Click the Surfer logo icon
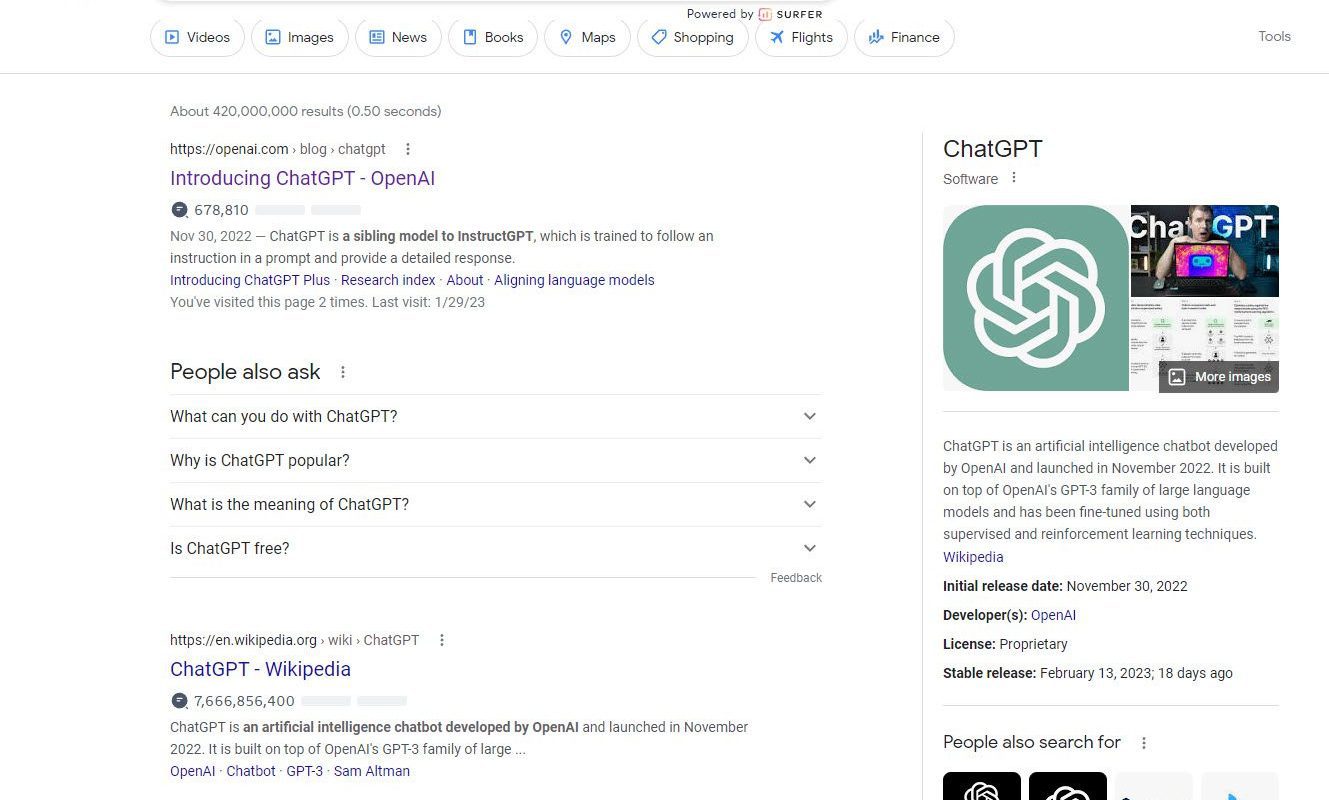Viewport: 1329px width, 800px height. tap(765, 14)
